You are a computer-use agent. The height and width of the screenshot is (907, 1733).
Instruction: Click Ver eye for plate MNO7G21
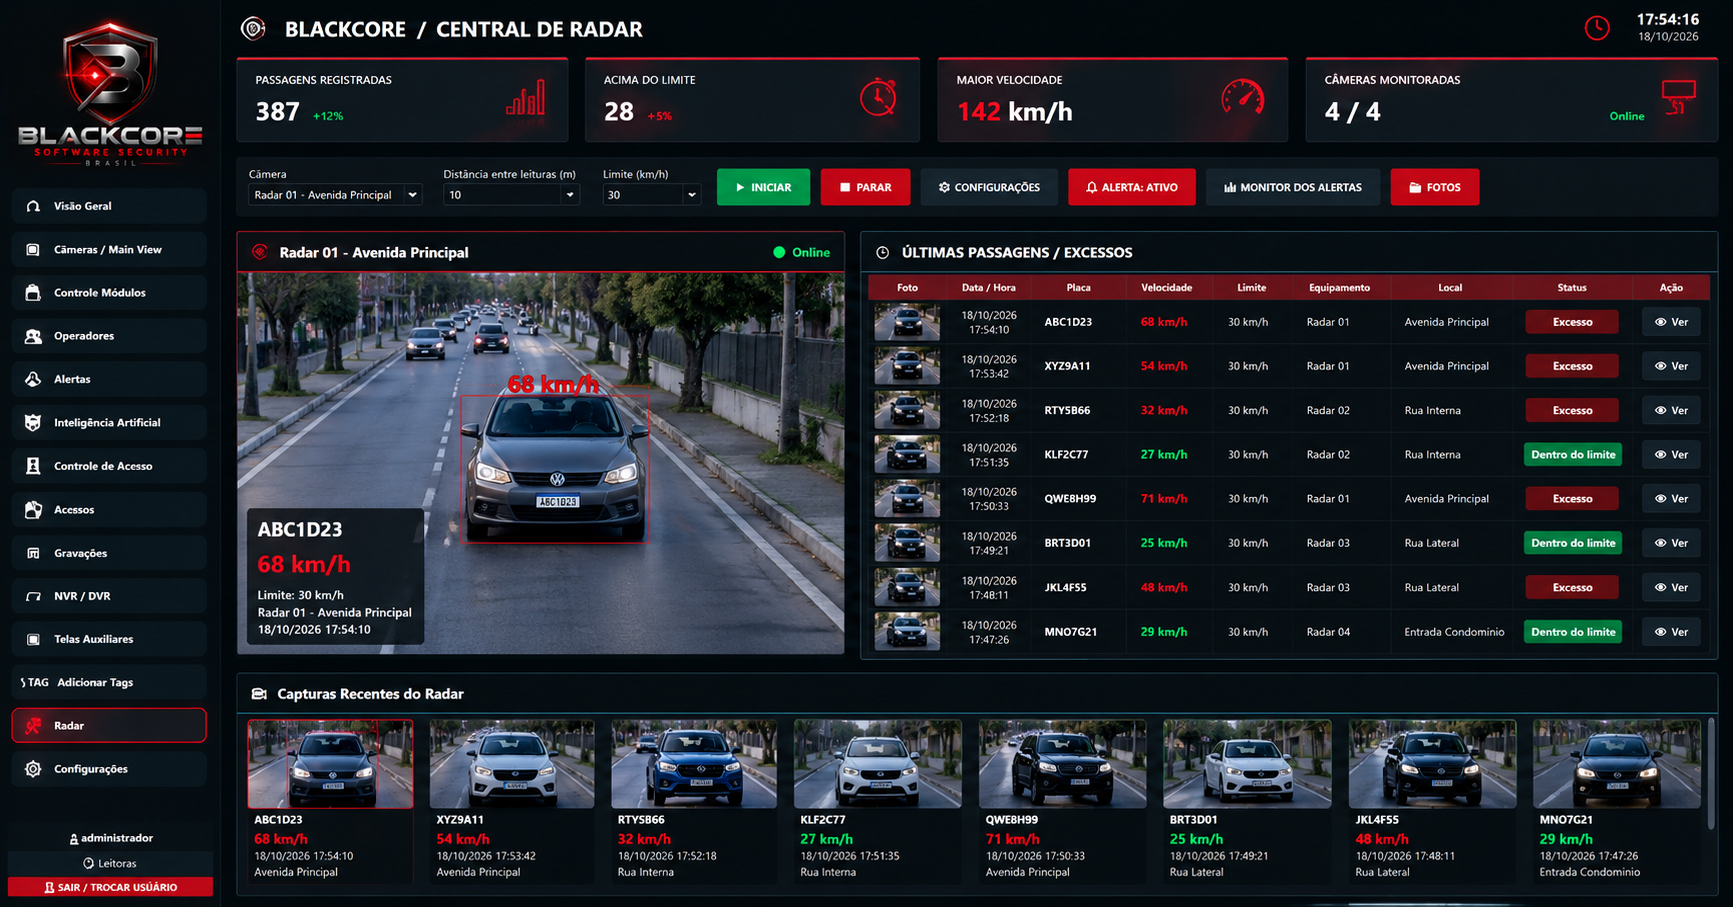1671,632
